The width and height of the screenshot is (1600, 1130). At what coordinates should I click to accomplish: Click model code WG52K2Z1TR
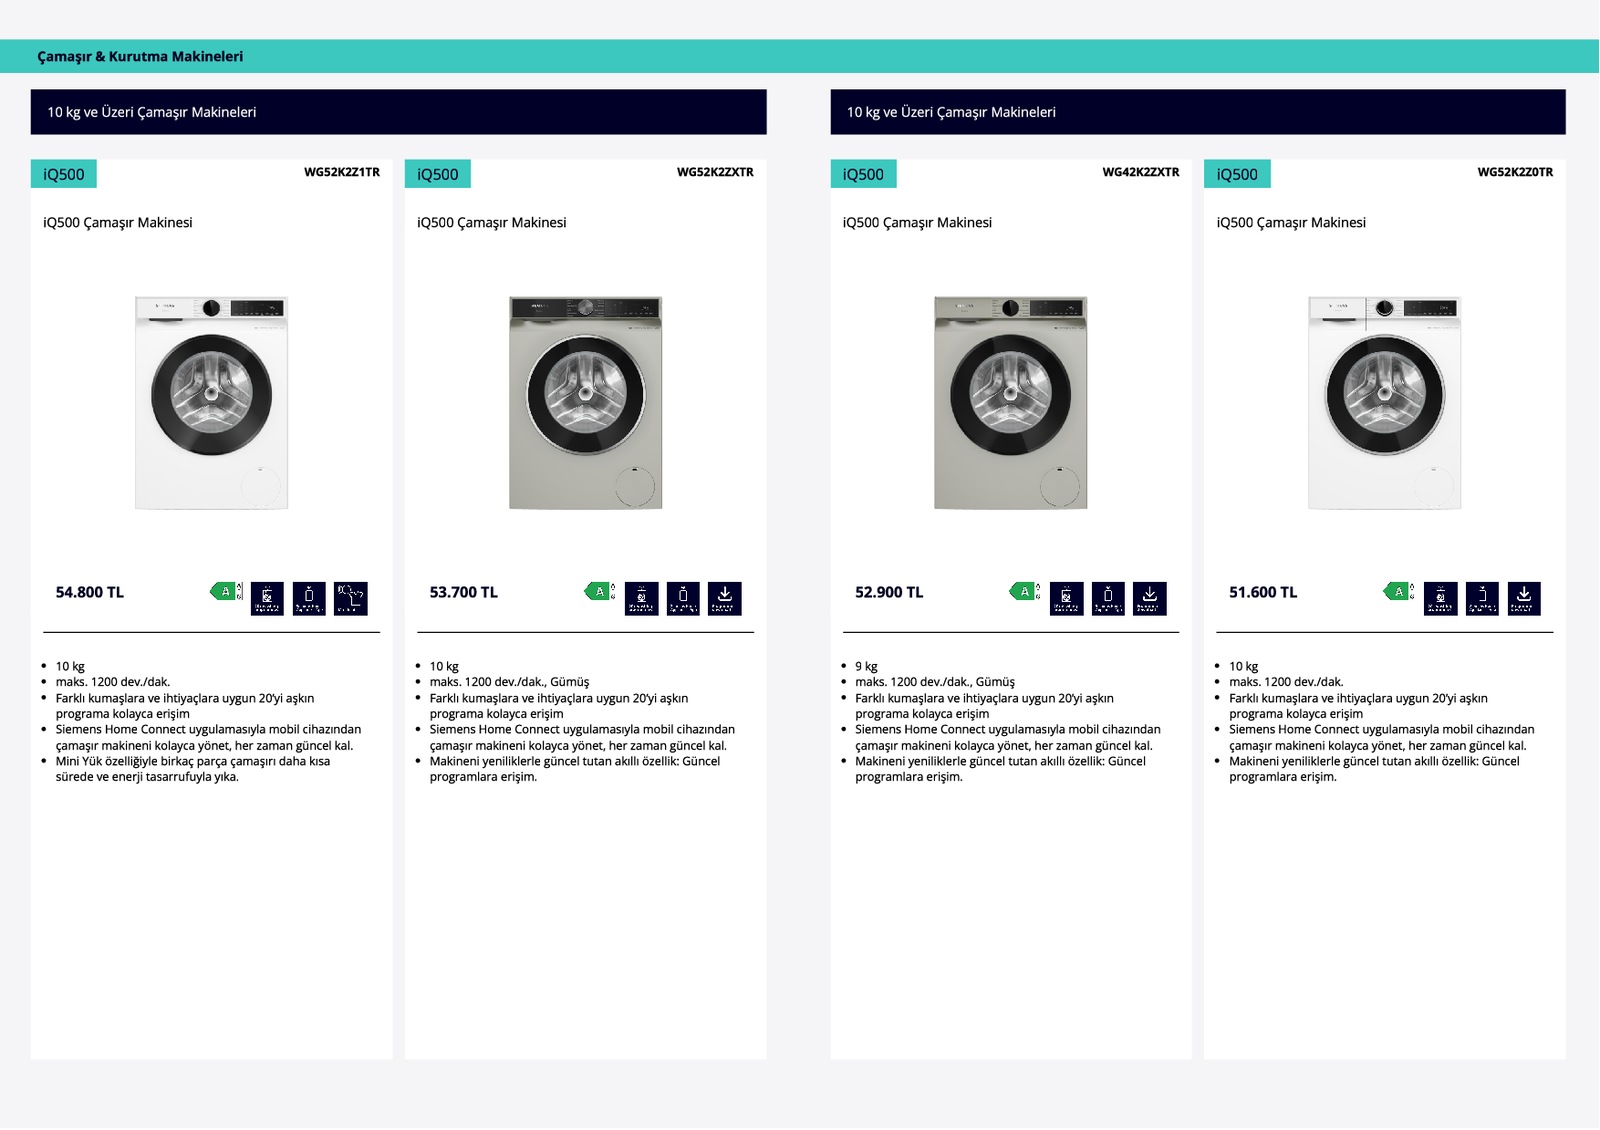point(342,172)
